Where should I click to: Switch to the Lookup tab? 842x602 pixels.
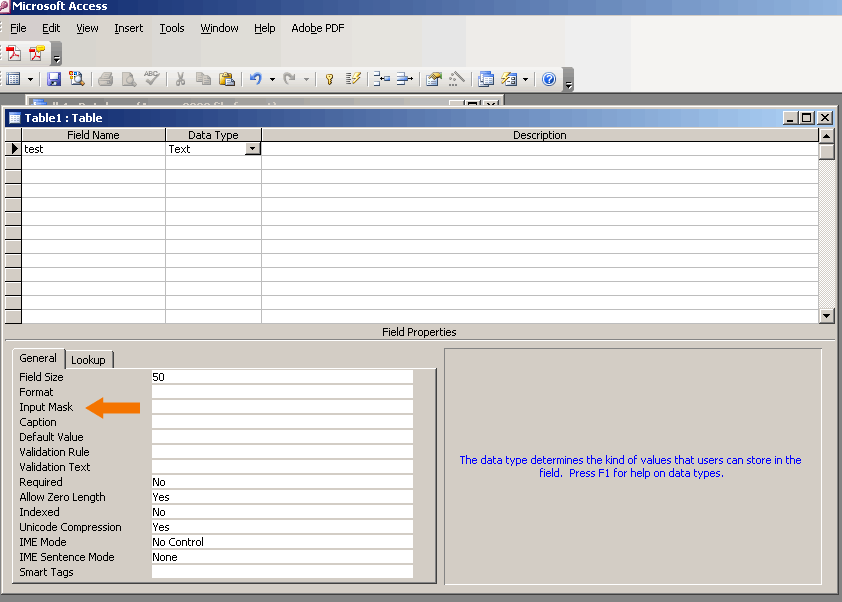coord(89,360)
